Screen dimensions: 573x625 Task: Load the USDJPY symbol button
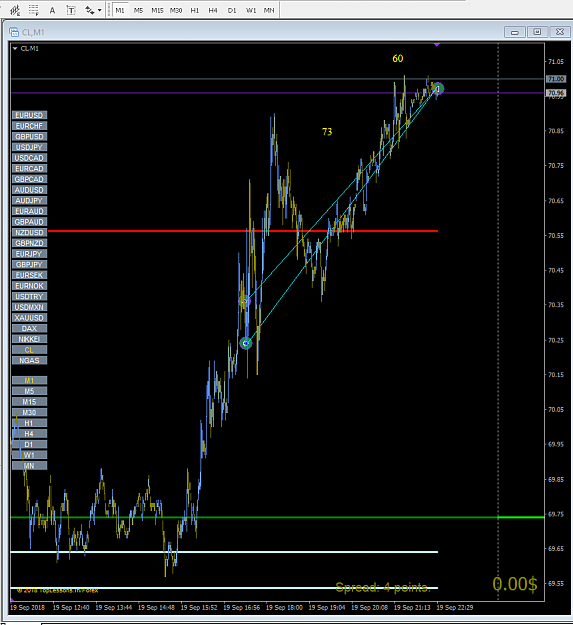point(29,147)
